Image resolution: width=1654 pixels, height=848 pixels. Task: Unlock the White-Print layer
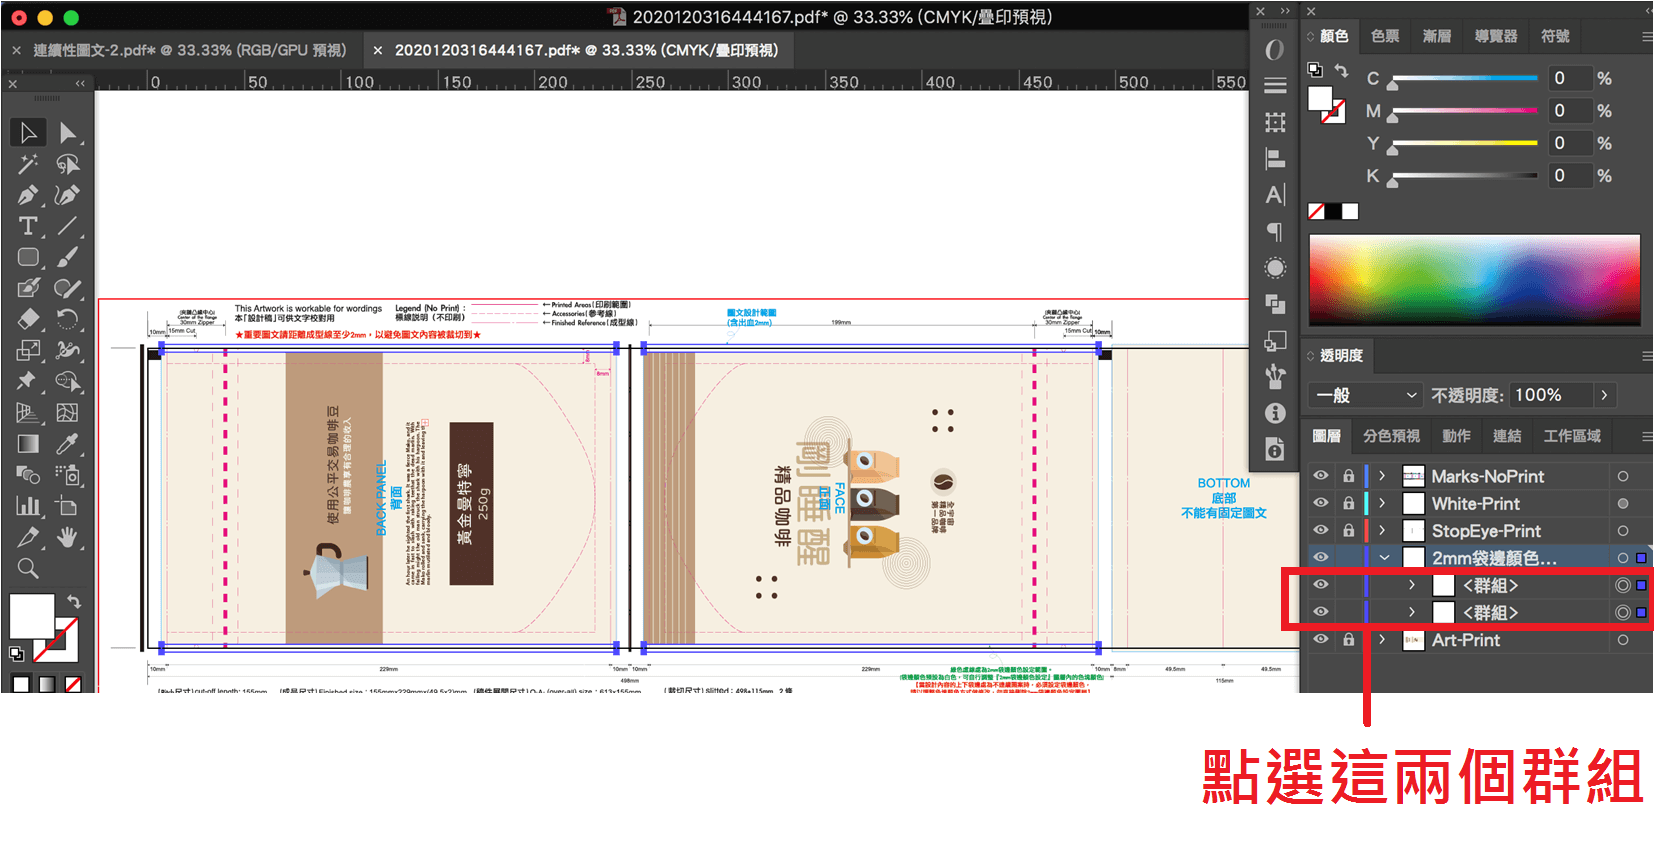pos(1348,503)
